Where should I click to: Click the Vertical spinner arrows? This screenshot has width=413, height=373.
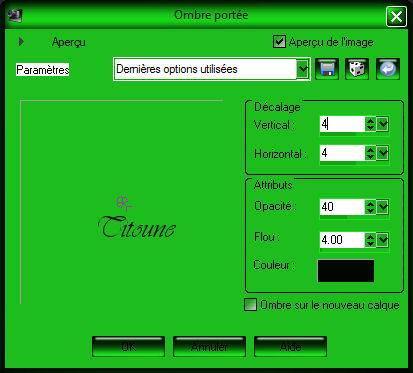pyautogui.click(x=370, y=124)
